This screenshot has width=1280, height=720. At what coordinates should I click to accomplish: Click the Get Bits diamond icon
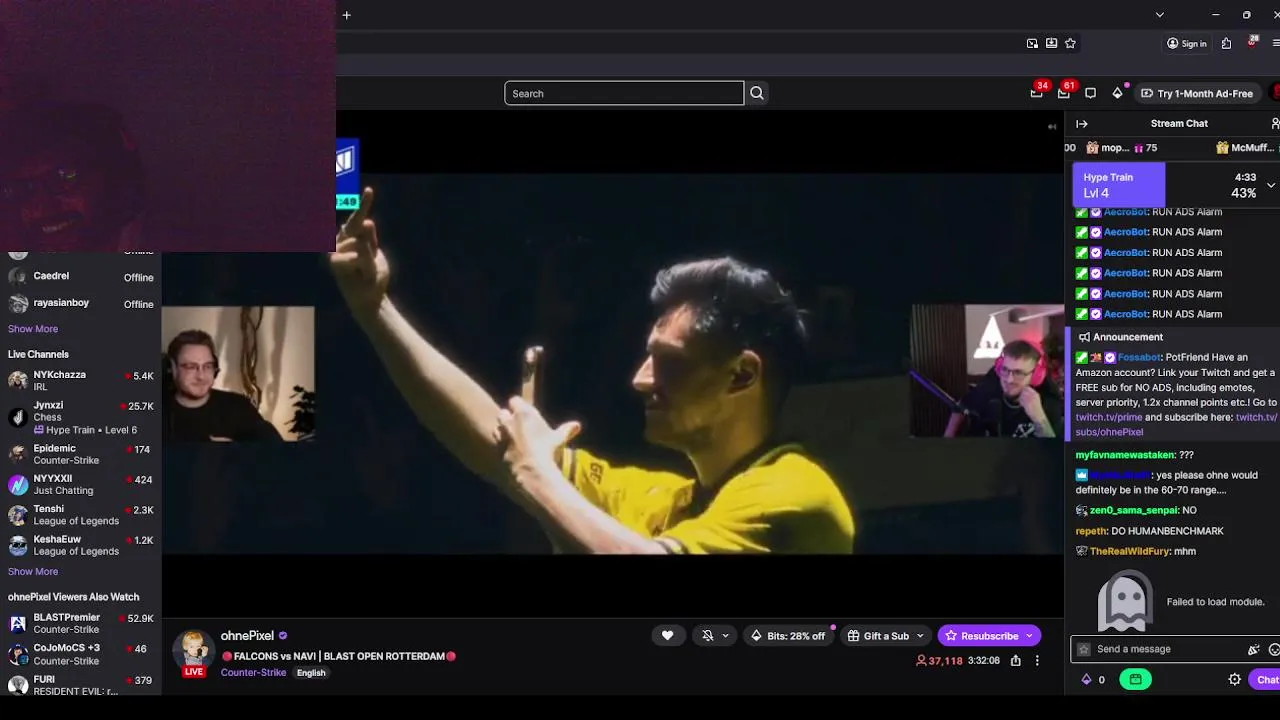click(x=1118, y=93)
